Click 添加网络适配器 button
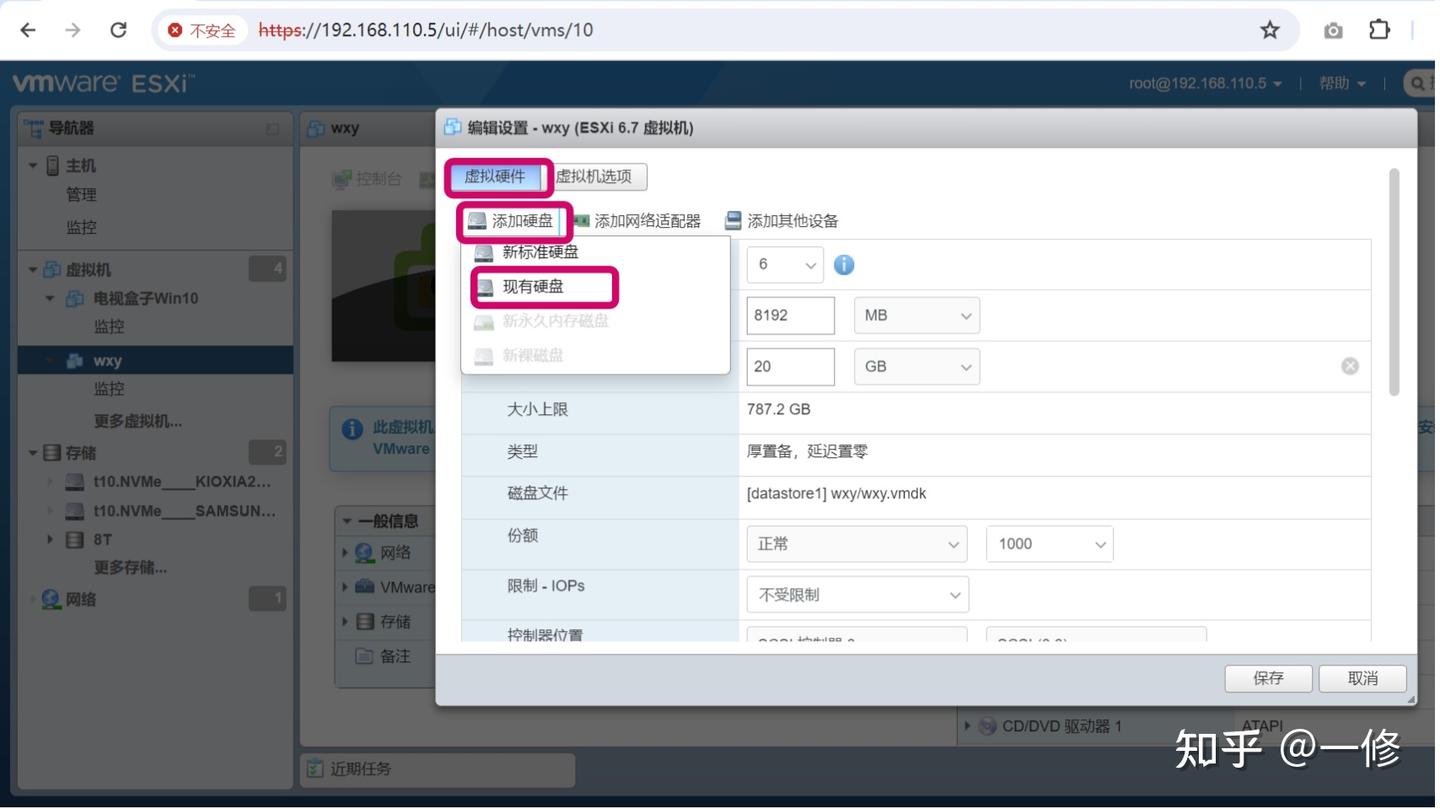 [x=637, y=221]
